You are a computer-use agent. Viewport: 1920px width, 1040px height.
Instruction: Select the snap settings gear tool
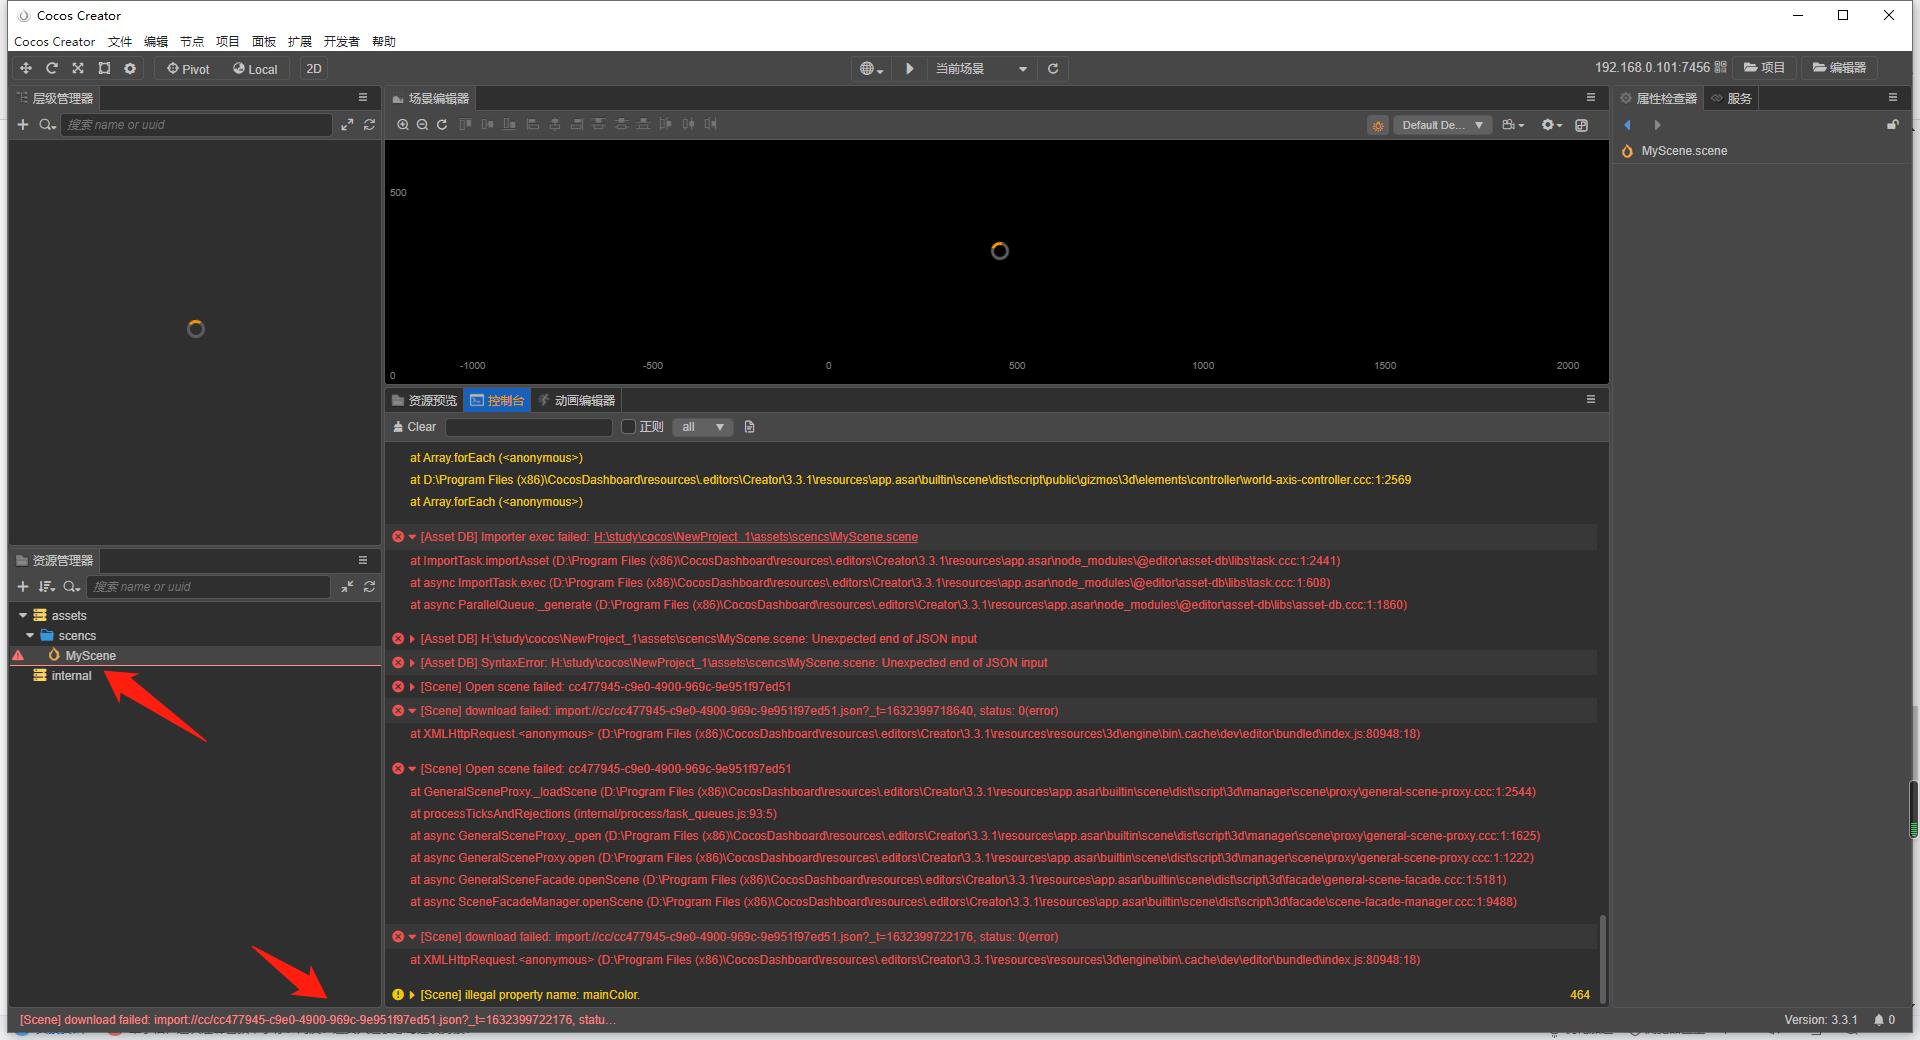point(130,69)
